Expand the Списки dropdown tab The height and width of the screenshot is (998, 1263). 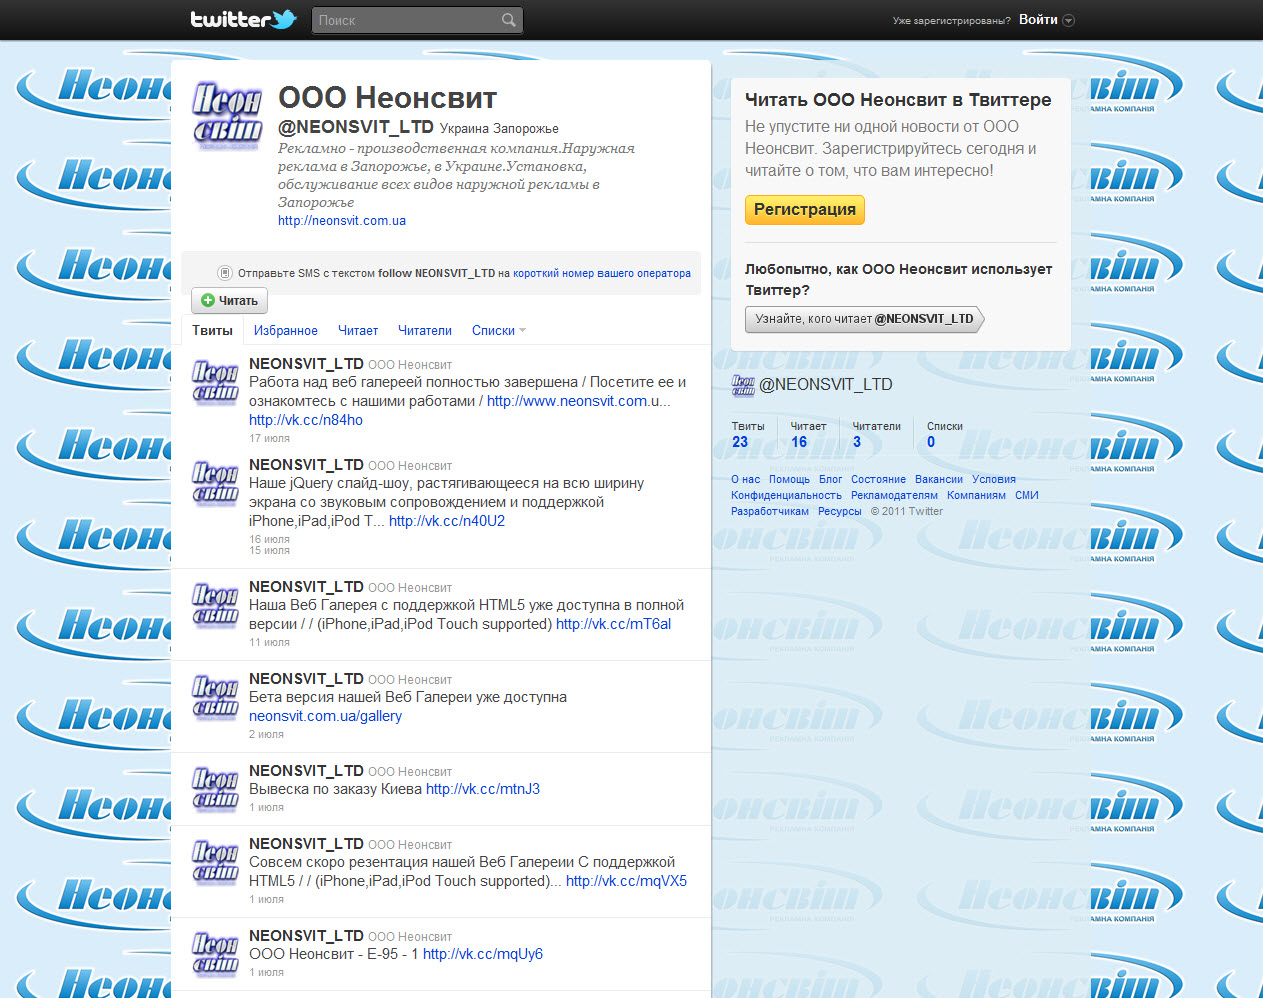[x=499, y=331]
